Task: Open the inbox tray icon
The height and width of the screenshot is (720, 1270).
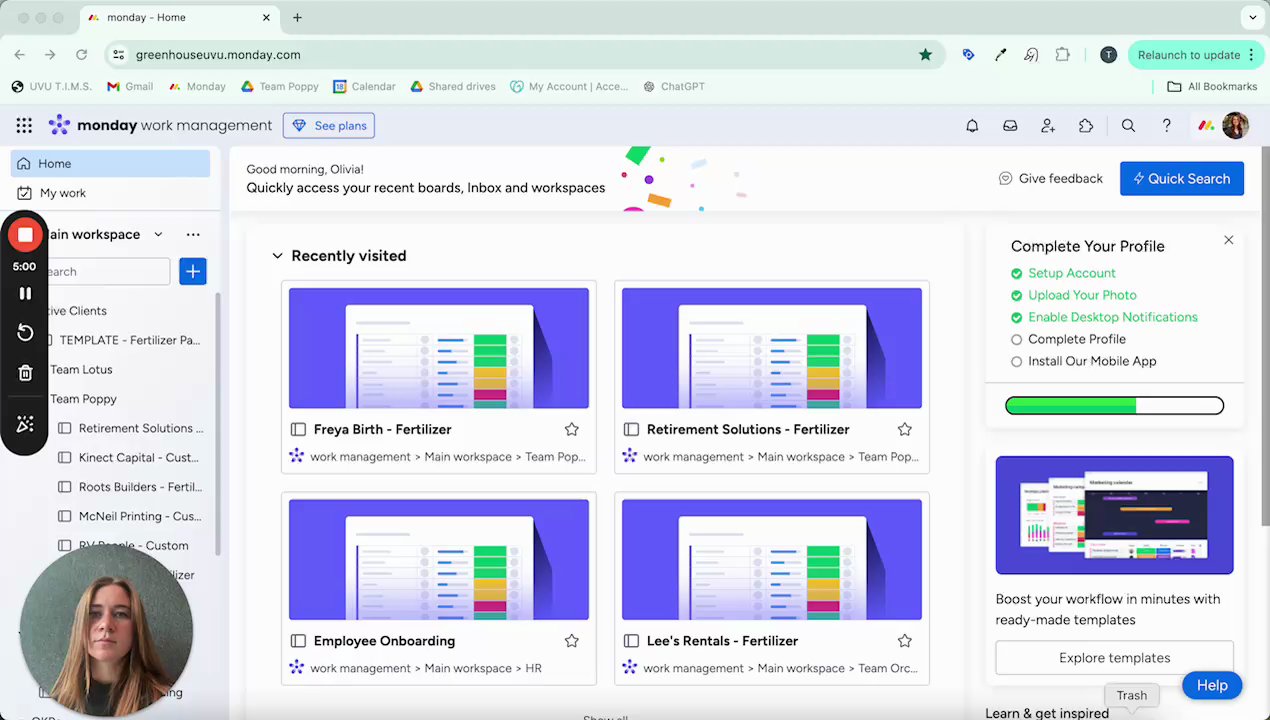Action: [1010, 126]
